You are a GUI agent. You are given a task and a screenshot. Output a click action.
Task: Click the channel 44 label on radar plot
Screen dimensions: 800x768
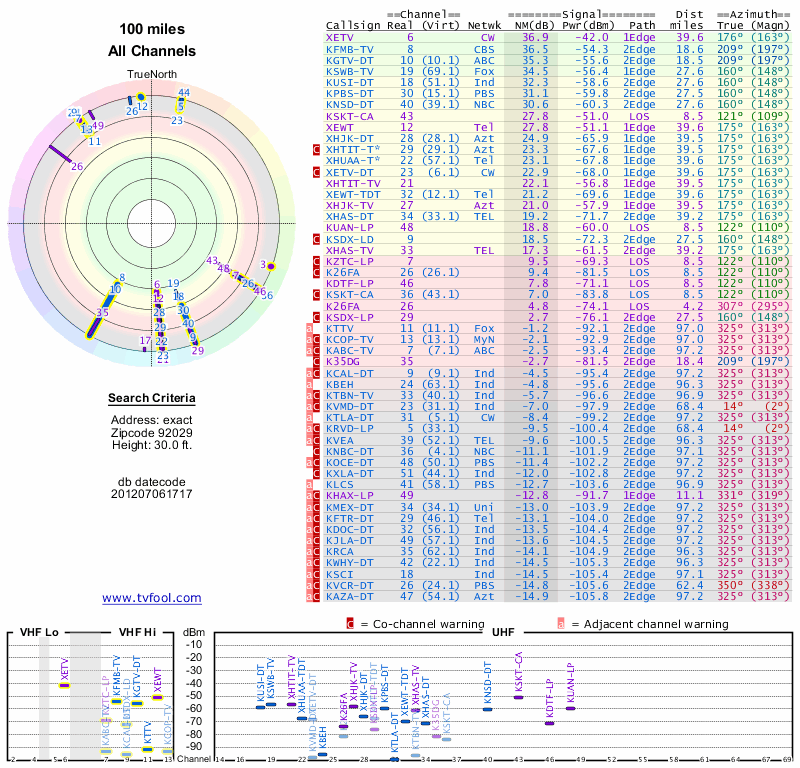click(184, 92)
